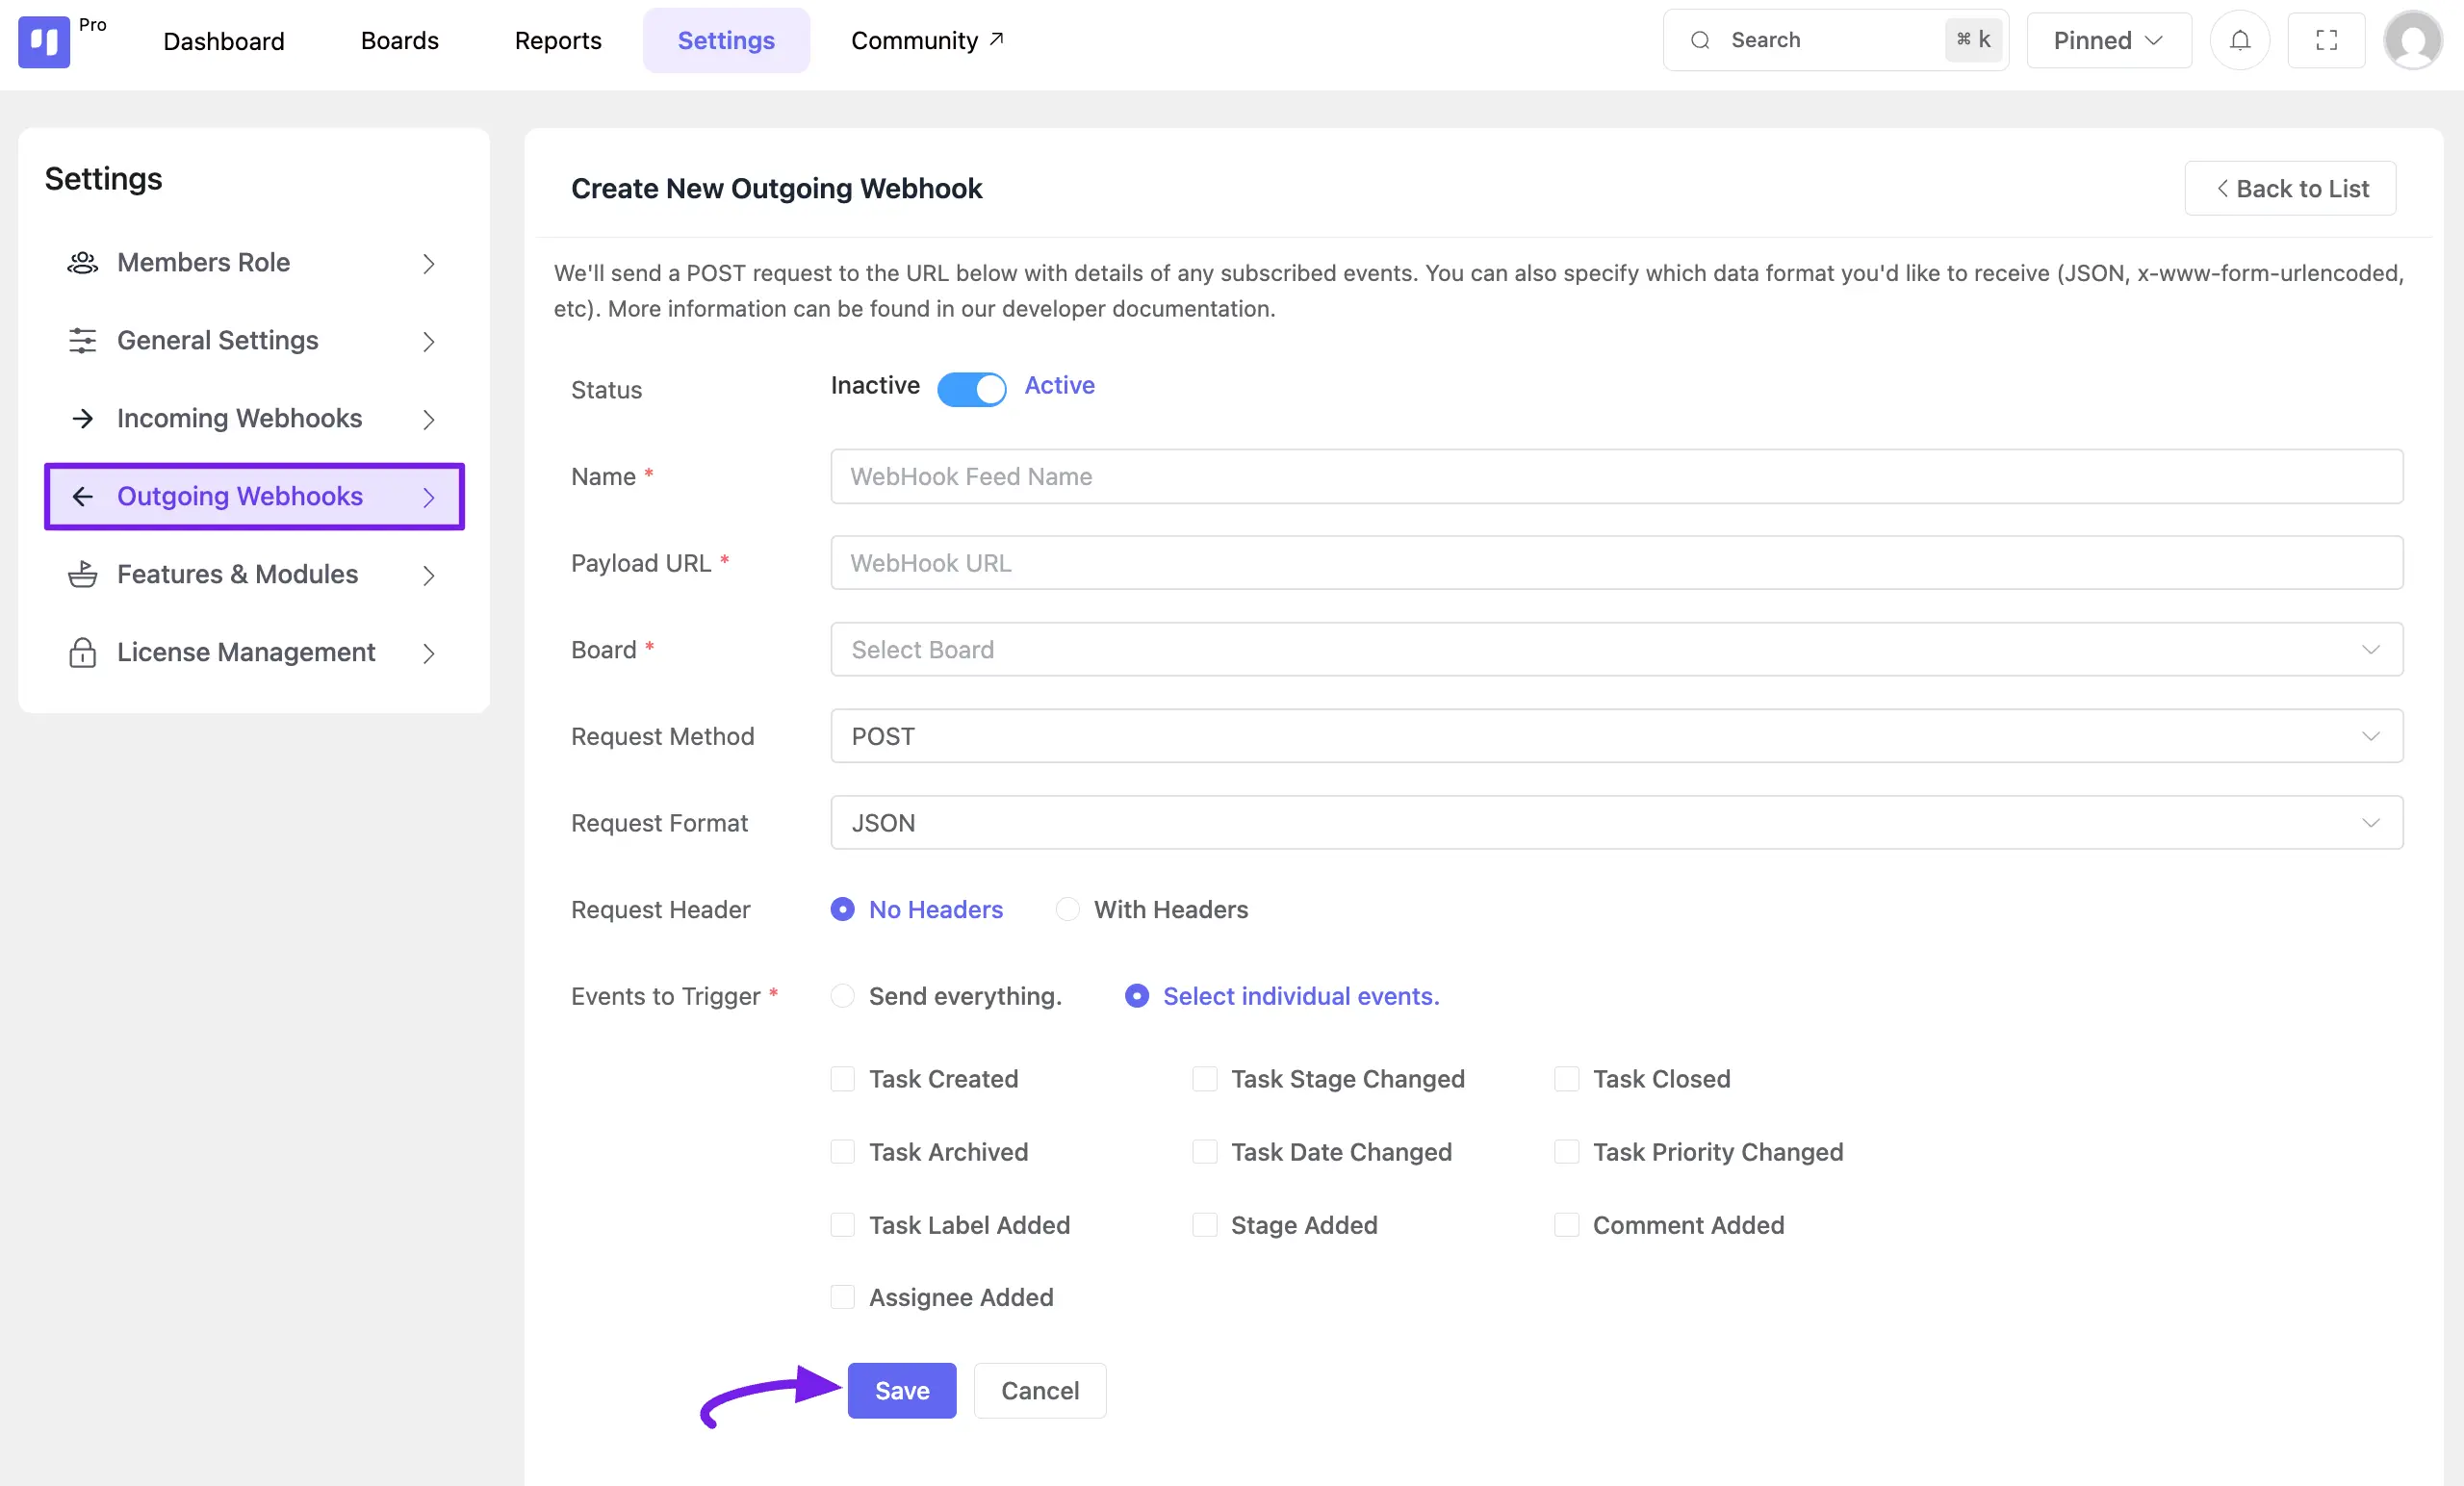Image resolution: width=2464 pixels, height=1486 pixels.
Task: Go to the Boards menu
Action: click(x=399, y=40)
